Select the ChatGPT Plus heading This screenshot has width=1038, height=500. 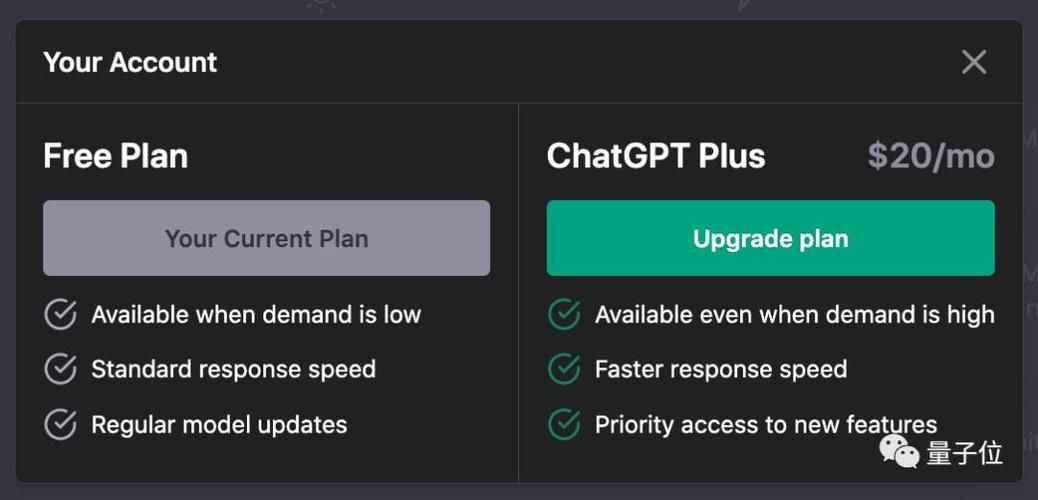[x=656, y=156]
